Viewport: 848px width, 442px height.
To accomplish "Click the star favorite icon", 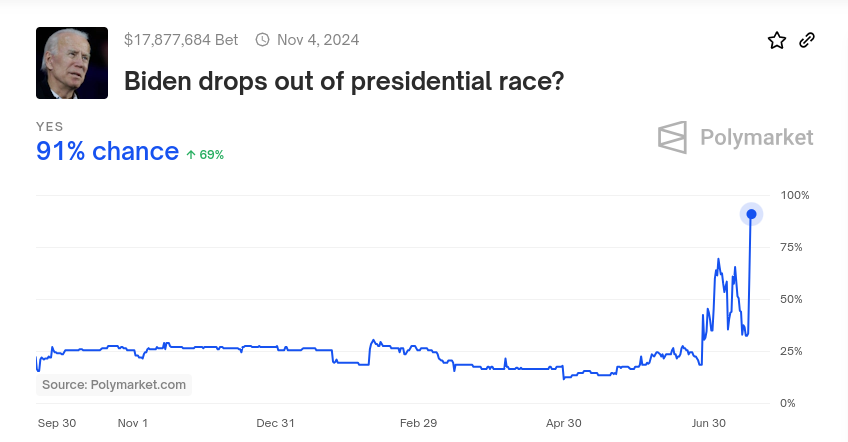I will [x=777, y=40].
